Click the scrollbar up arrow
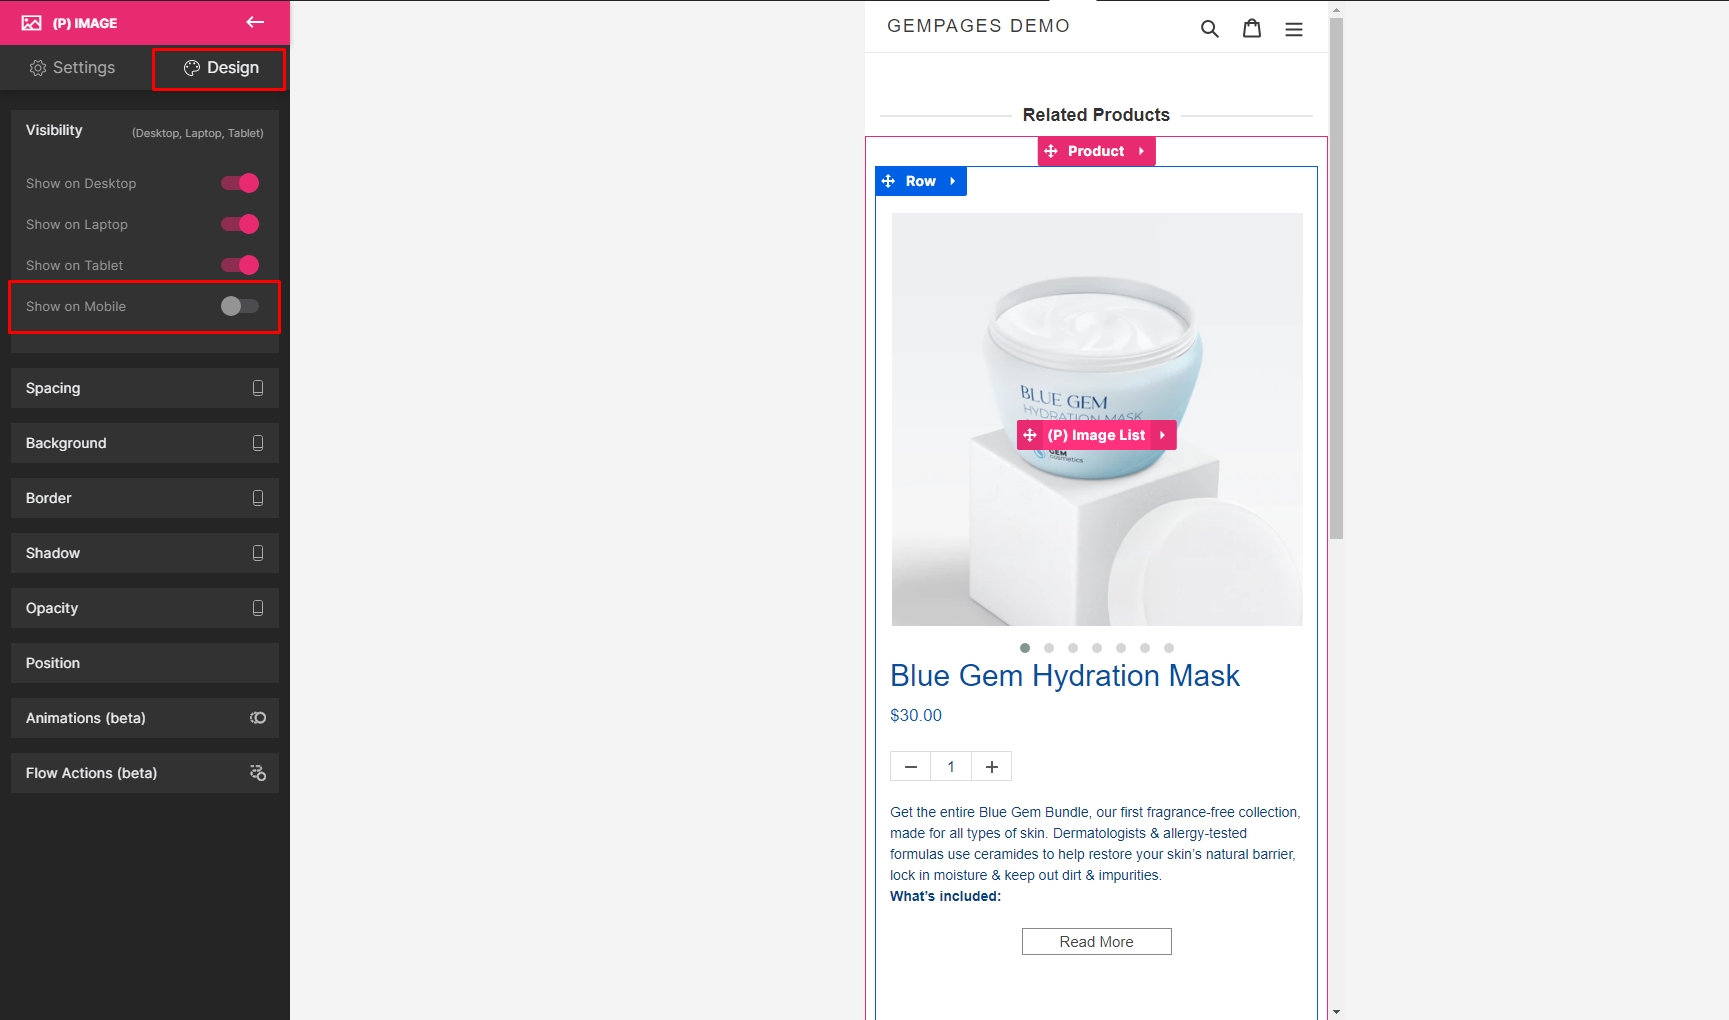Screen dimensions: 1729x1020 pyautogui.click(x=1336, y=9)
